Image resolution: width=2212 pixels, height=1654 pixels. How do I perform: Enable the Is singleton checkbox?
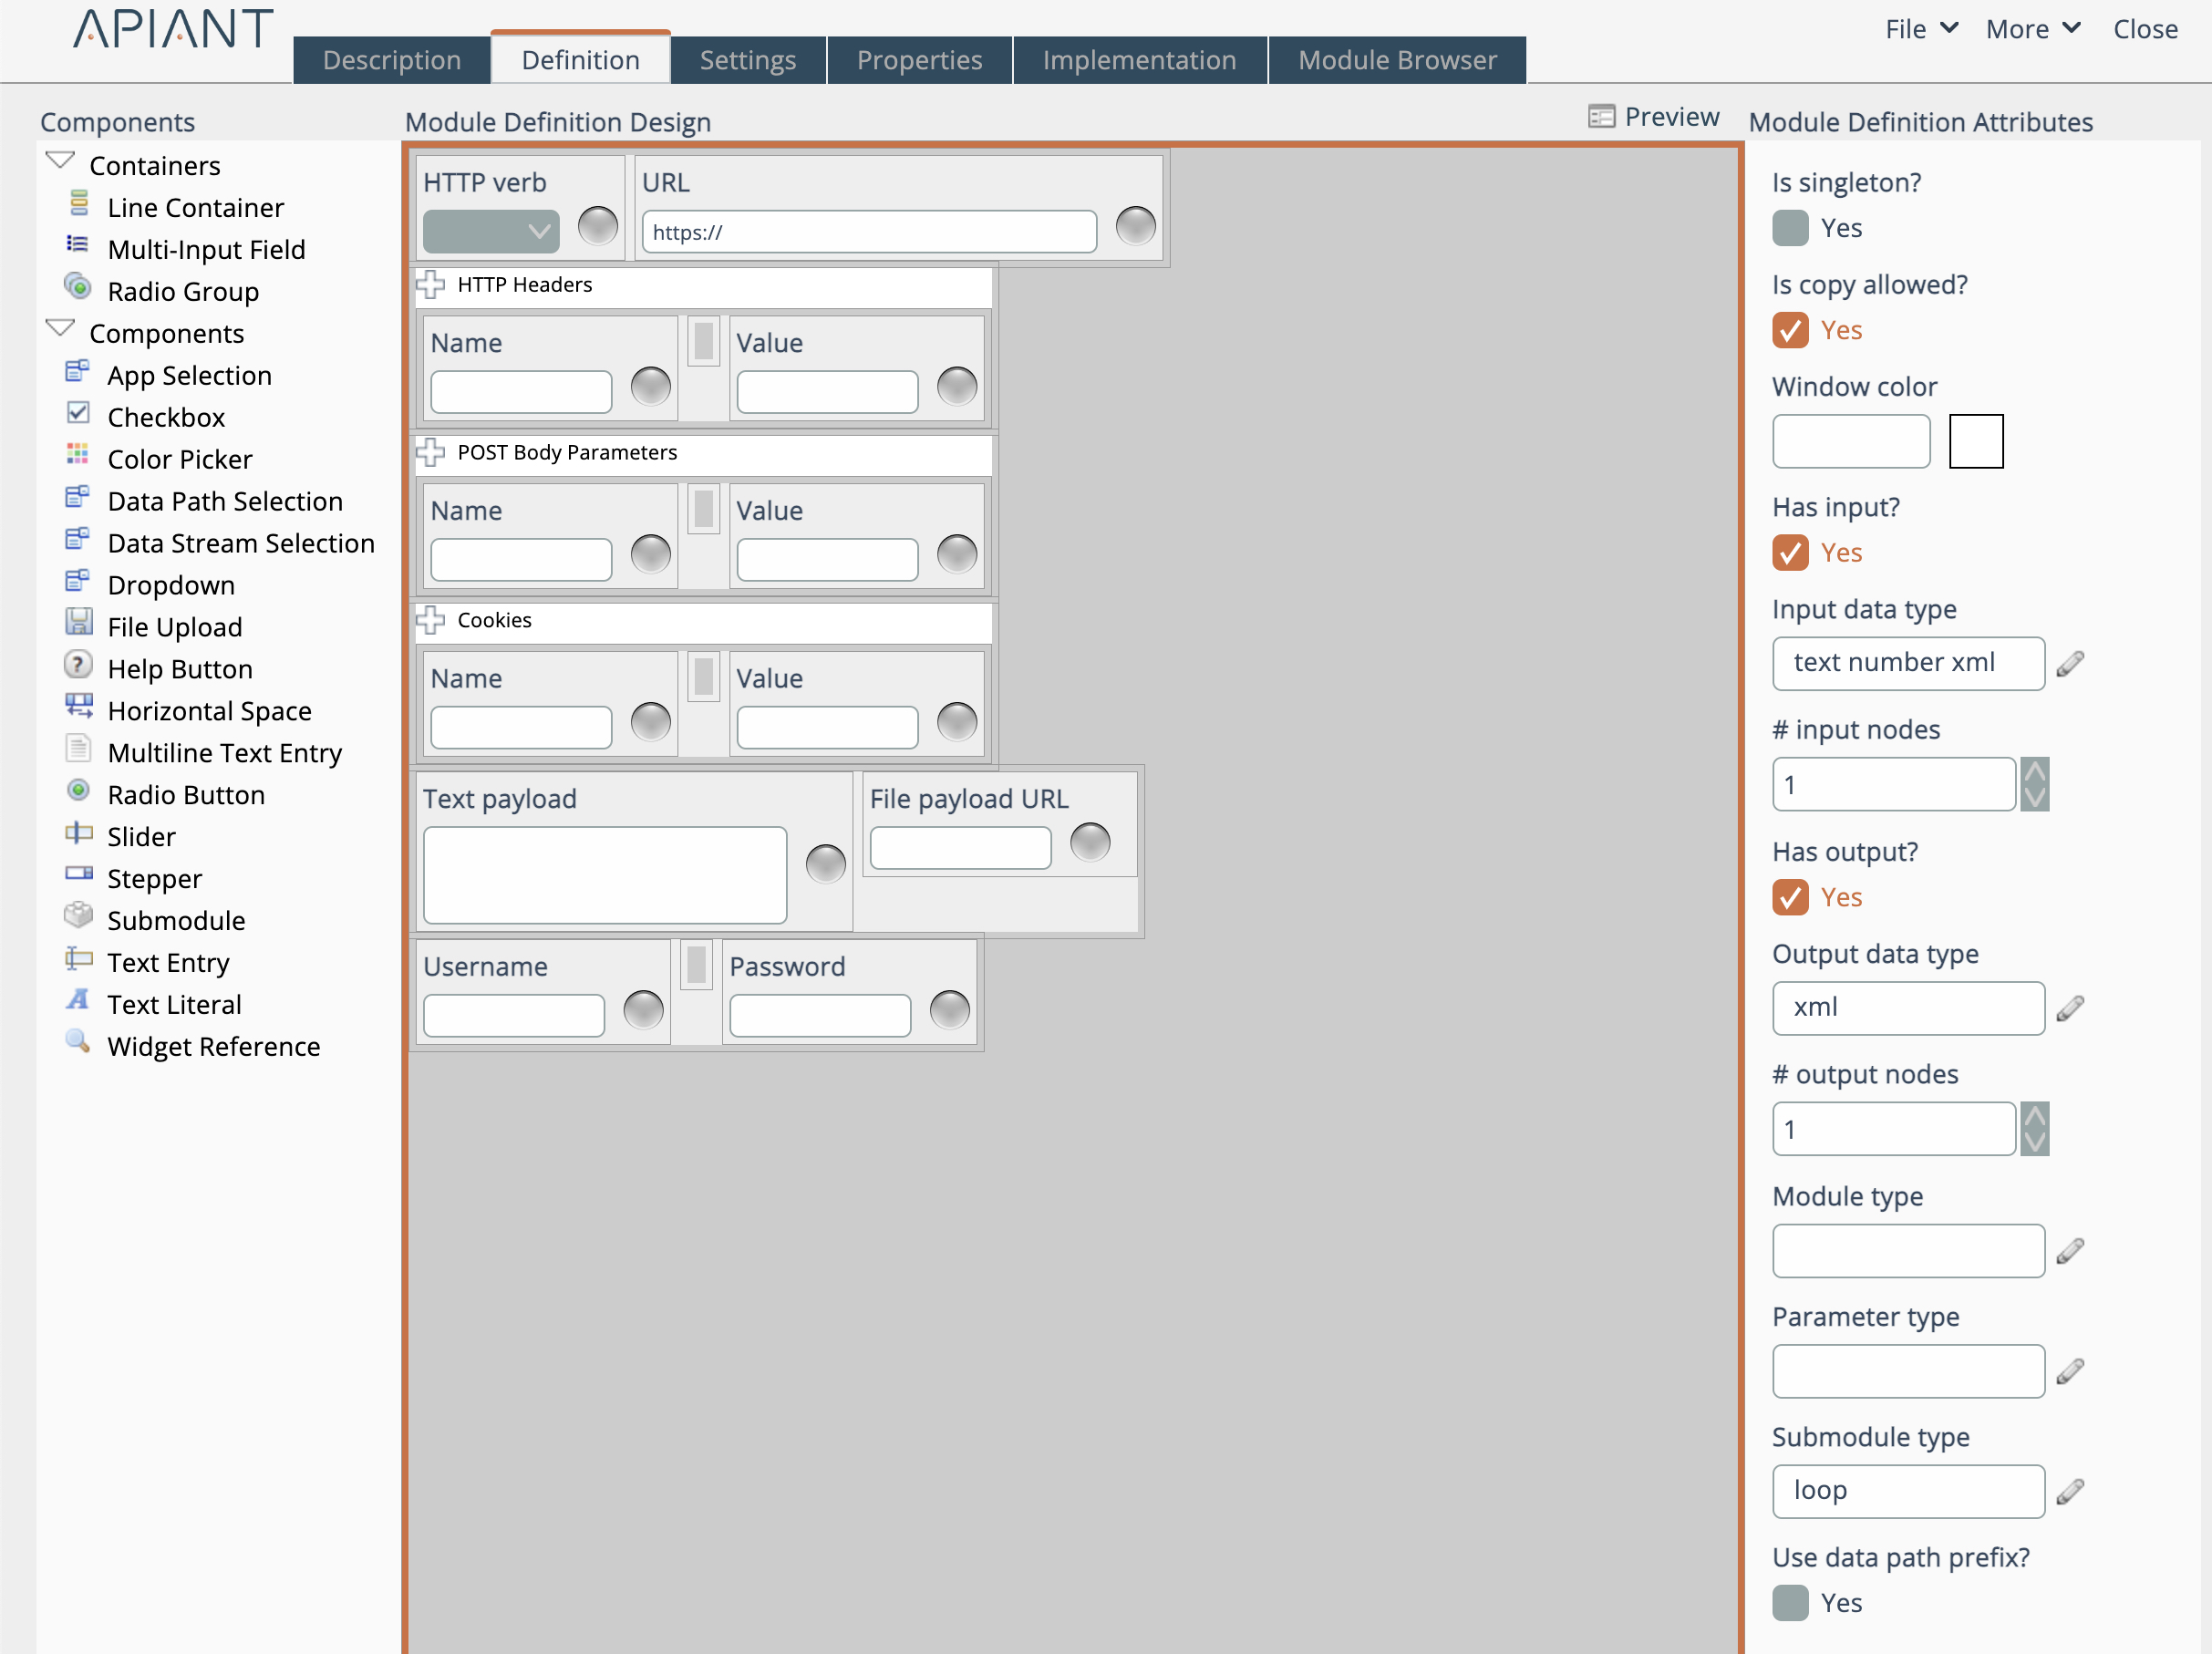click(x=1790, y=228)
